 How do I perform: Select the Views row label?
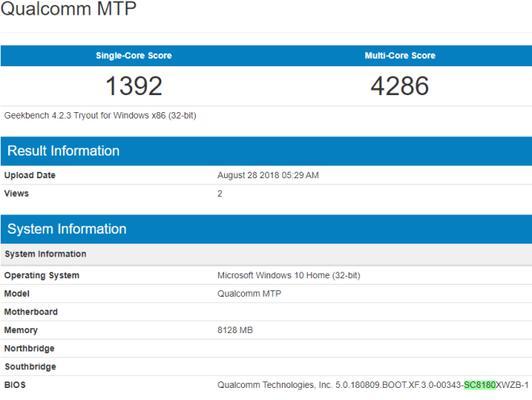click(16, 194)
